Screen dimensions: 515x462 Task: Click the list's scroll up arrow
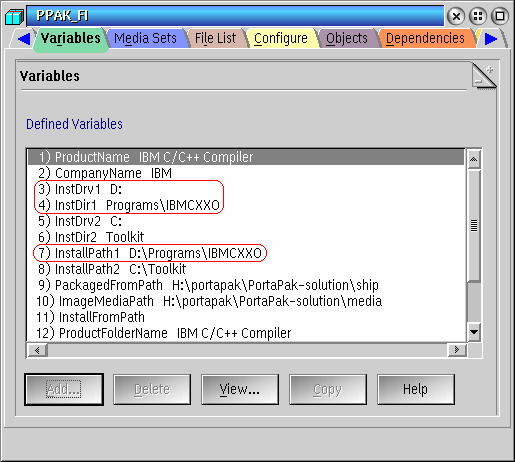pyautogui.click(x=474, y=159)
